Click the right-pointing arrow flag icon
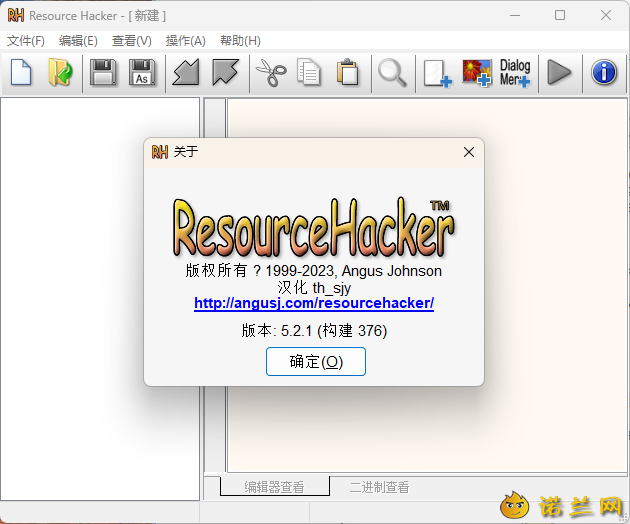This screenshot has width=630, height=524. coord(225,73)
